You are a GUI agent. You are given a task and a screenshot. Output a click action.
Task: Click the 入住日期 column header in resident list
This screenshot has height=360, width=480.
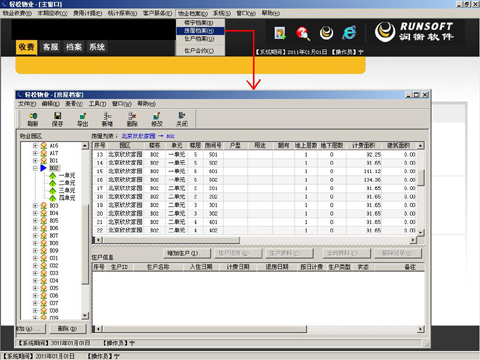[201, 267]
